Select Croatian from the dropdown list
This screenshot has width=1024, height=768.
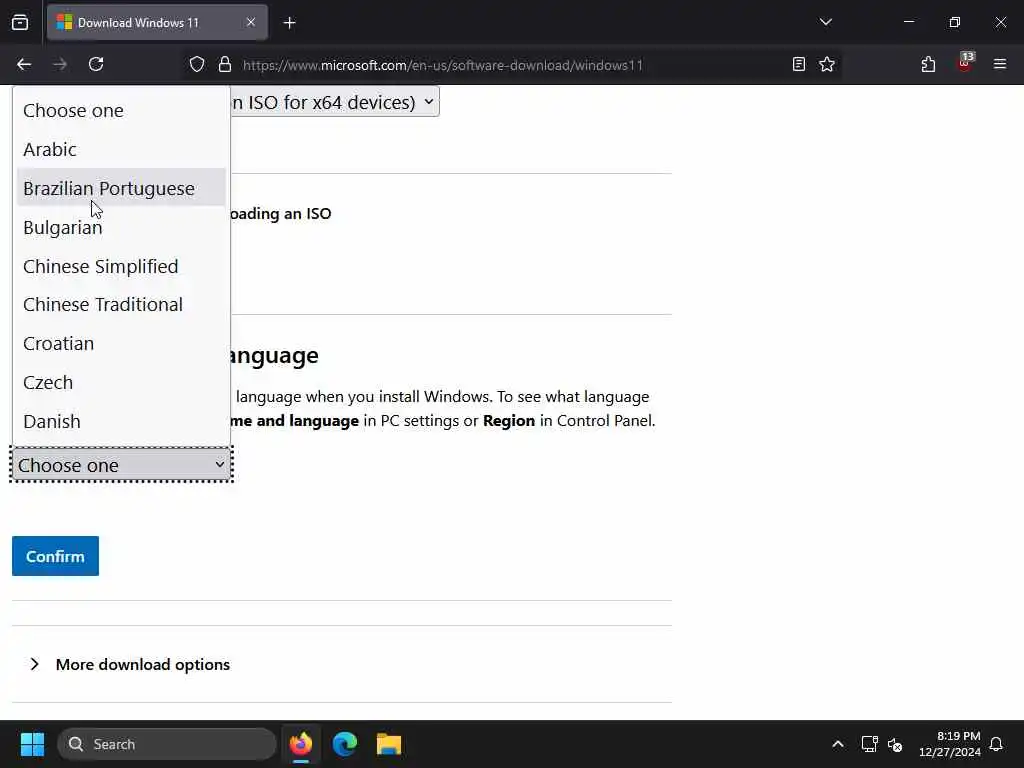[121, 344]
